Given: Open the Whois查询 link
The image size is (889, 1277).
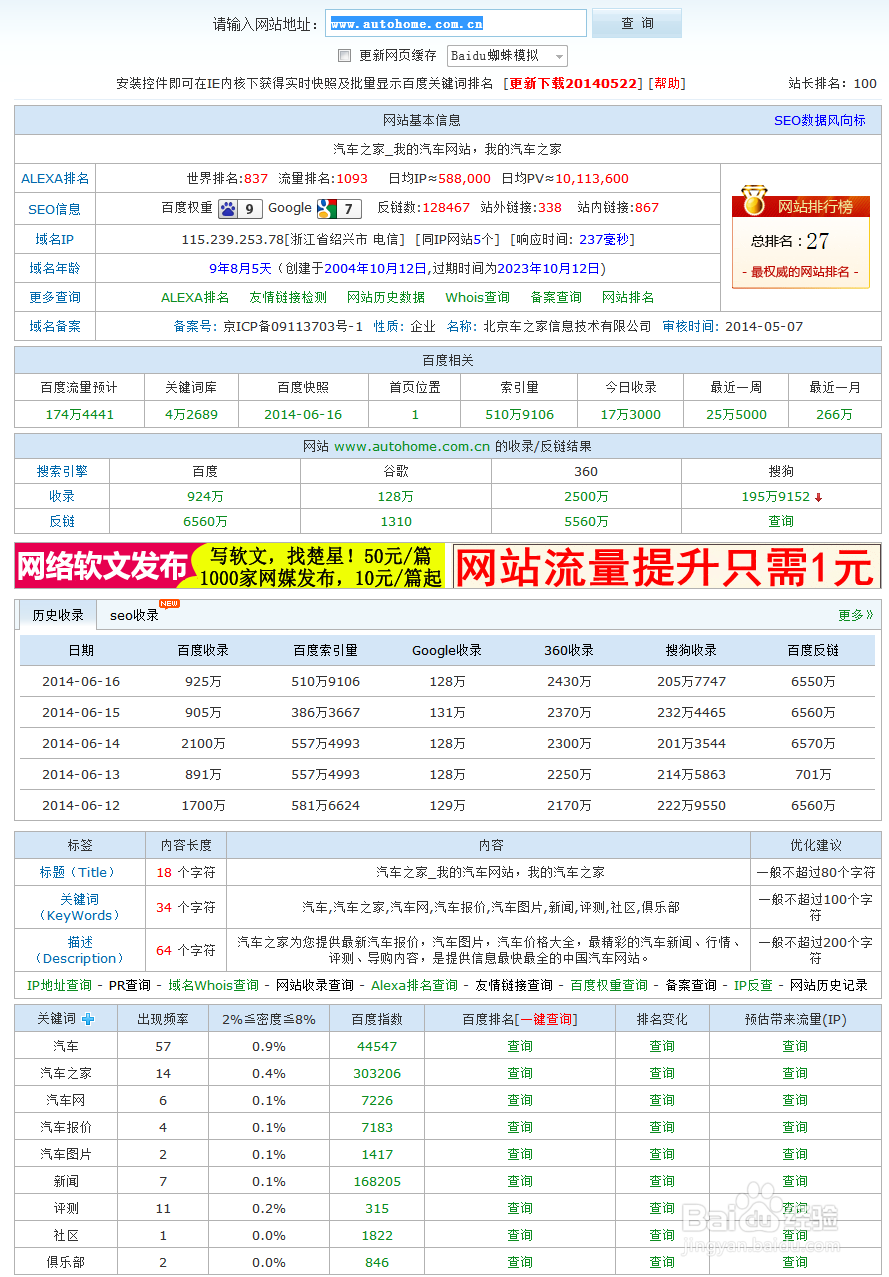Looking at the screenshot, I should click(478, 297).
